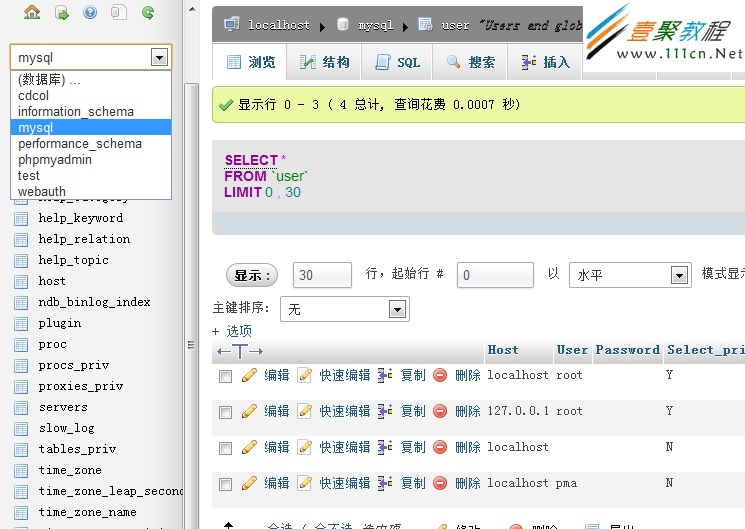Click the server icon next to localhost breadcrumb
The width and height of the screenshot is (745, 529).
231,24
